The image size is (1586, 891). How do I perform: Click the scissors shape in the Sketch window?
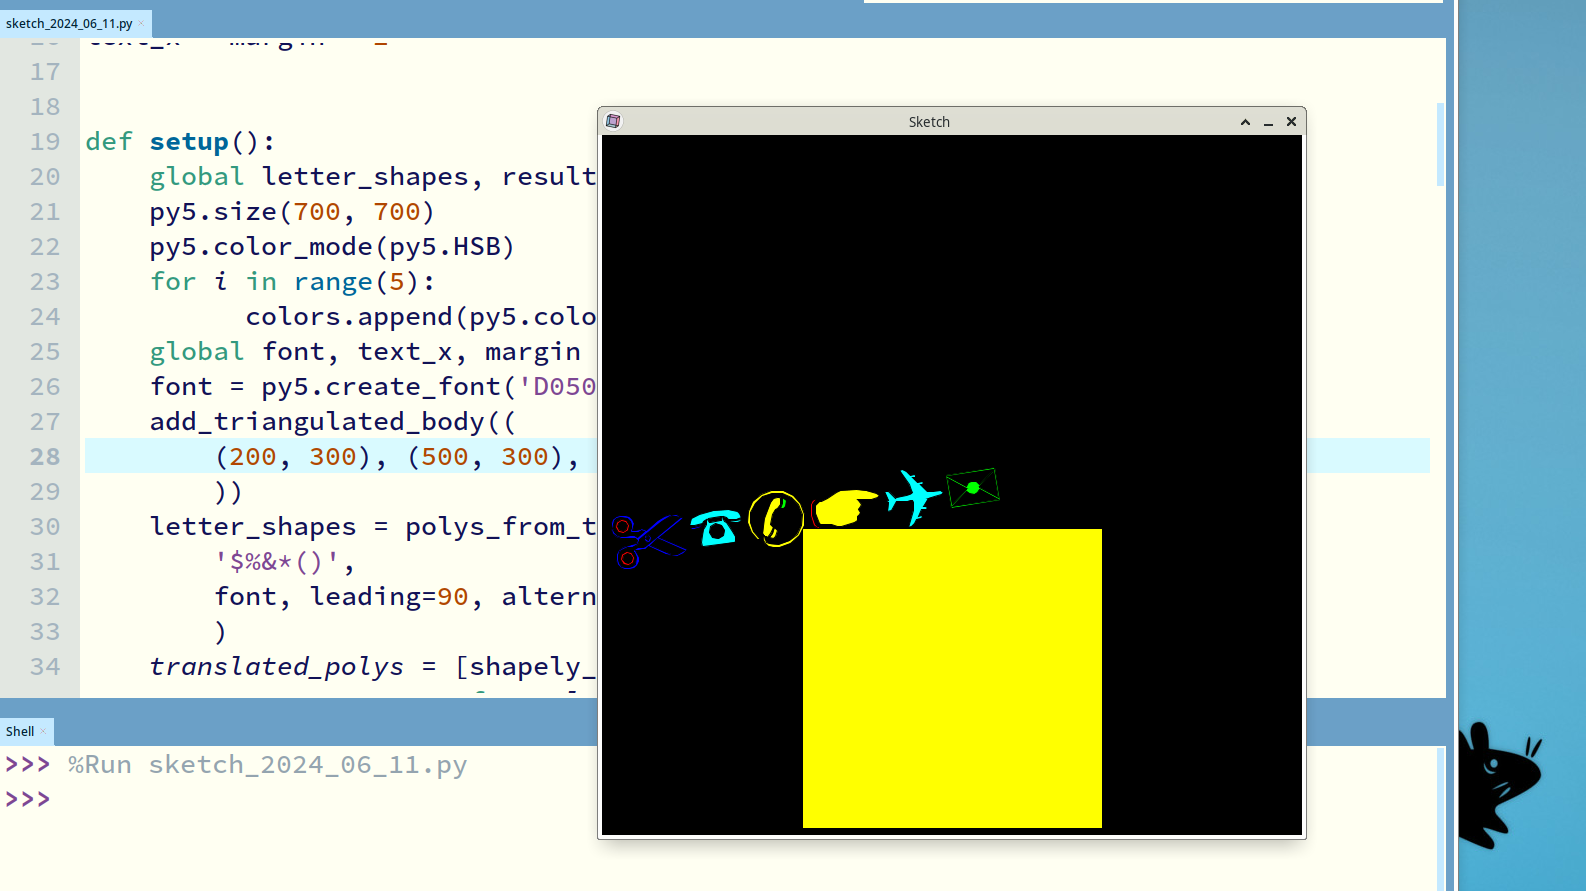point(647,540)
